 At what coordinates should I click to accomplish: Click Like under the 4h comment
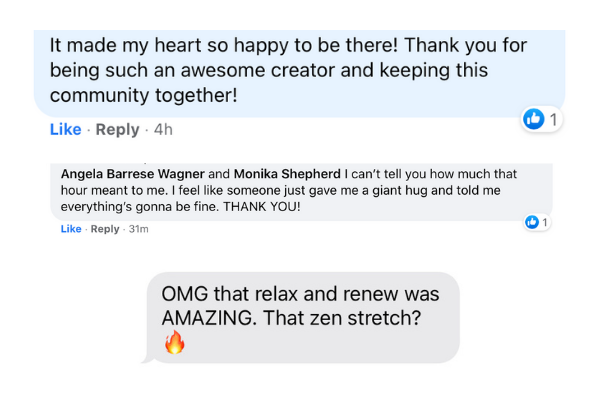point(65,130)
